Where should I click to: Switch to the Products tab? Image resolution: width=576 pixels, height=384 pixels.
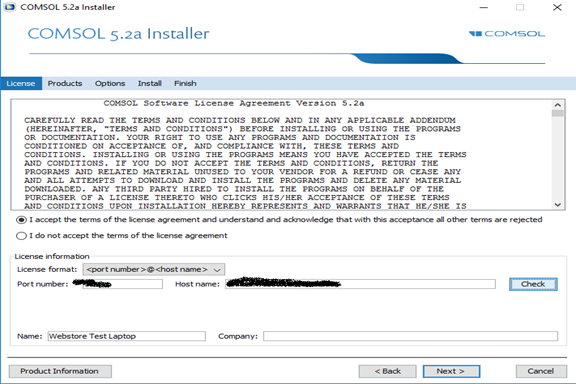click(x=65, y=83)
